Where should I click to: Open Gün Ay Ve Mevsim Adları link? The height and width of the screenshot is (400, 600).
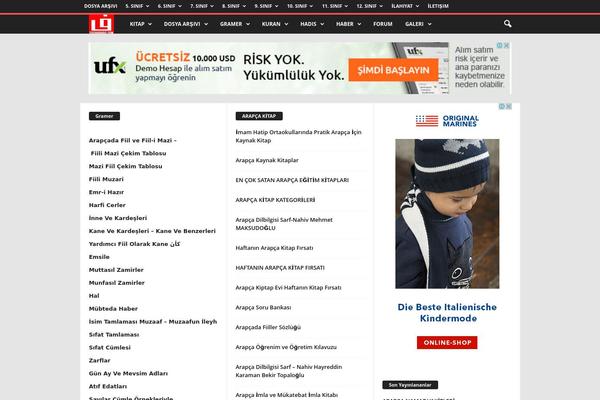[x=128, y=374]
